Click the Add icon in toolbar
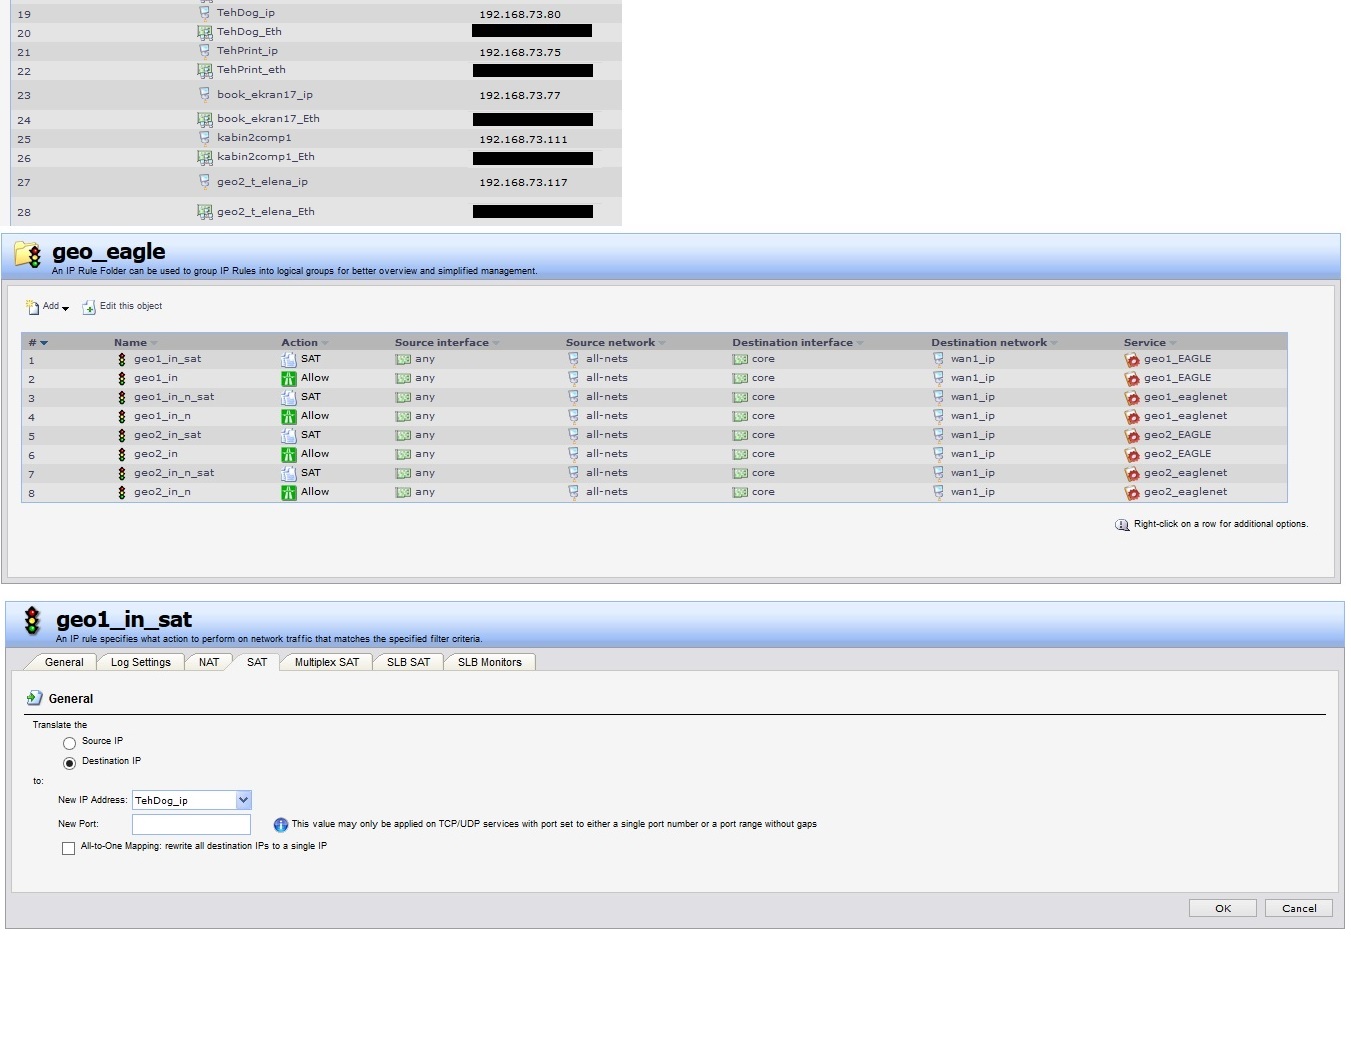This screenshot has width=1351, height=1039. (x=32, y=307)
